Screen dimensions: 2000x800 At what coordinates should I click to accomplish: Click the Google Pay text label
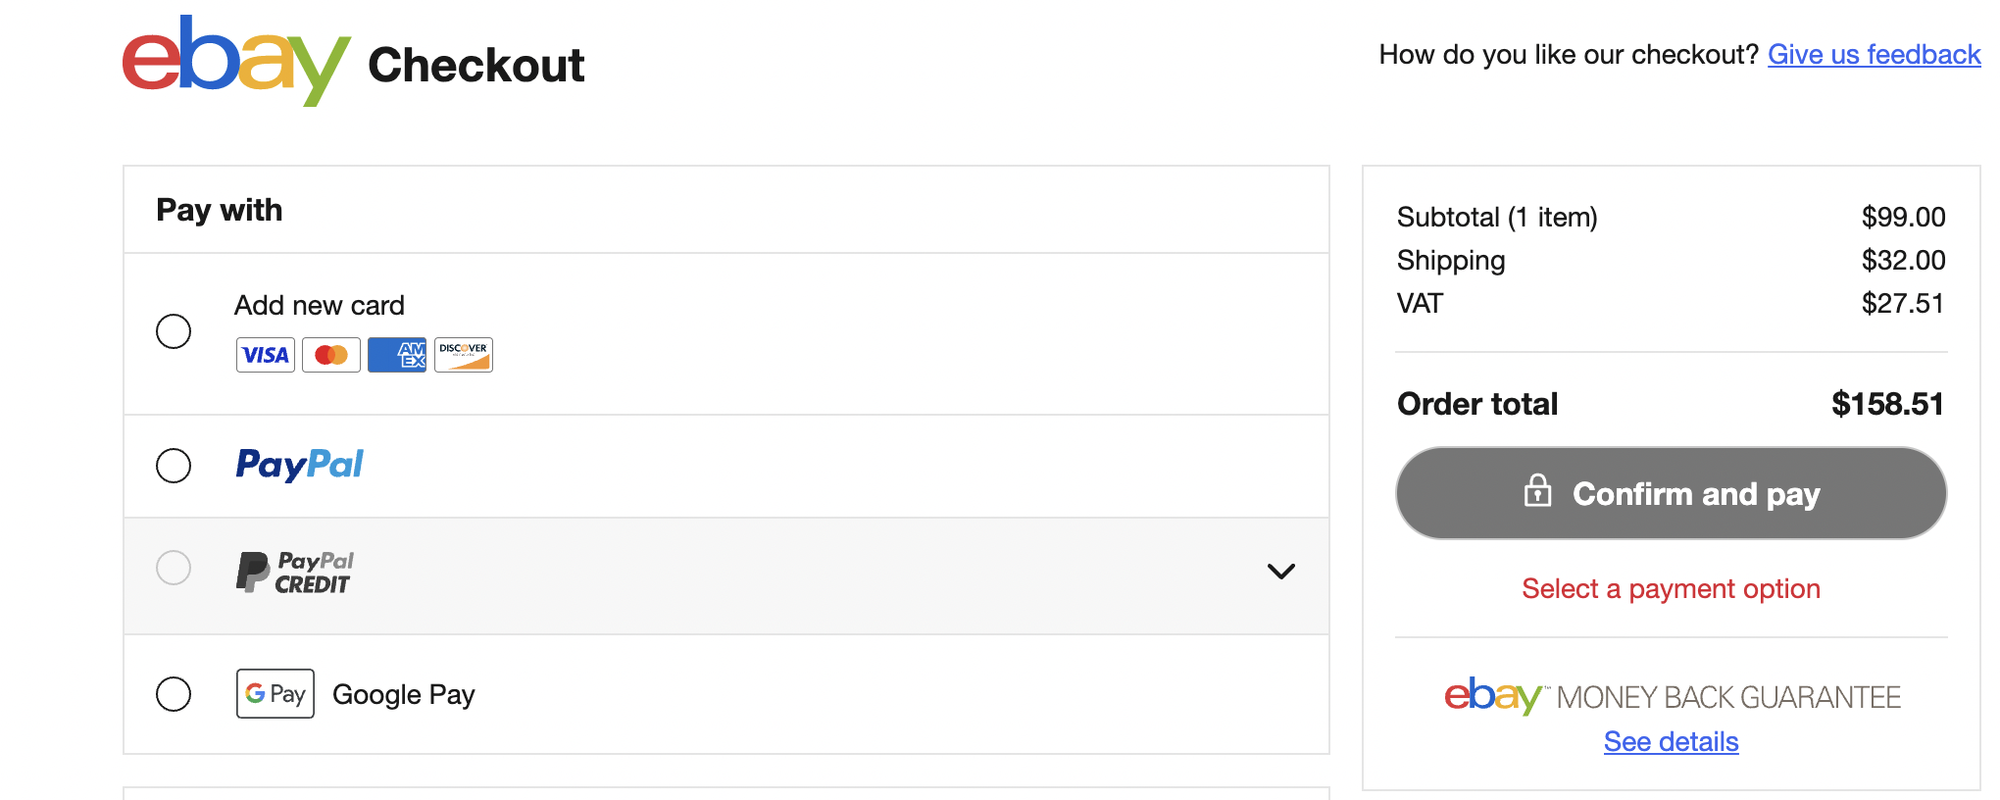(x=403, y=695)
